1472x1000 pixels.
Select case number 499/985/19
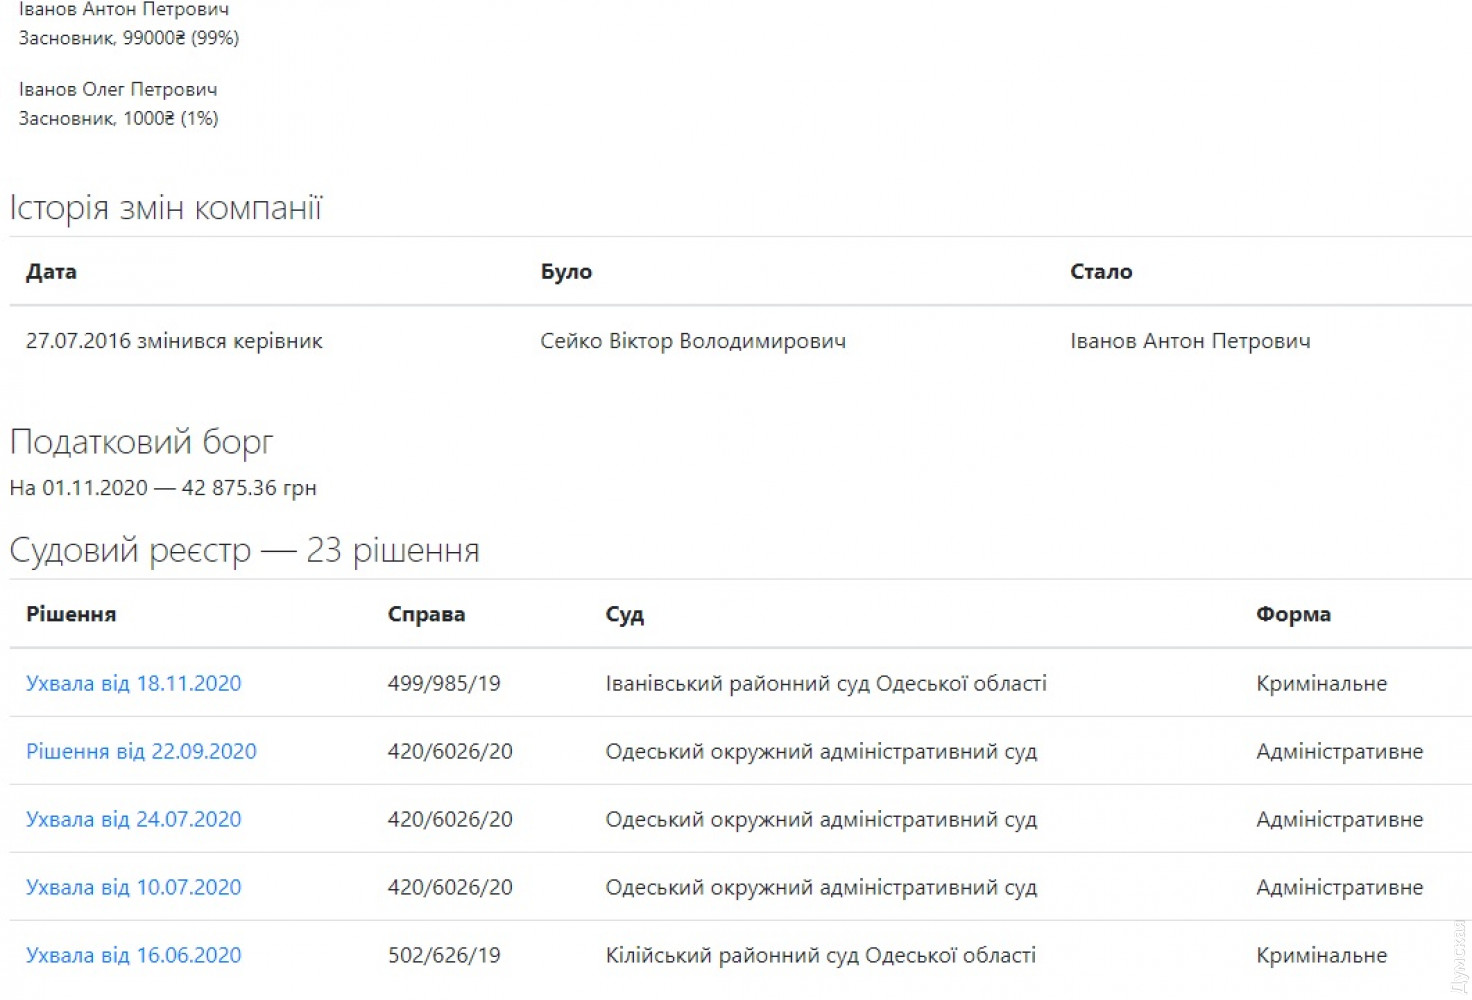[444, 683]
